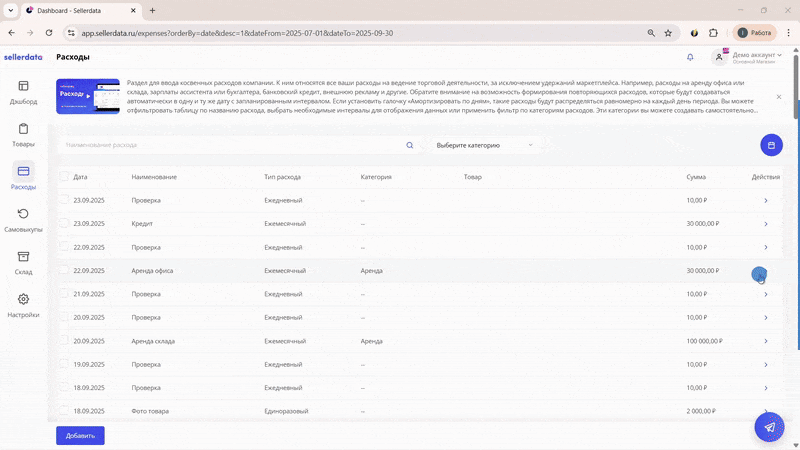Click the Расходы sidebar item
This screenshot has width=800, height=450.
[23, 178]
